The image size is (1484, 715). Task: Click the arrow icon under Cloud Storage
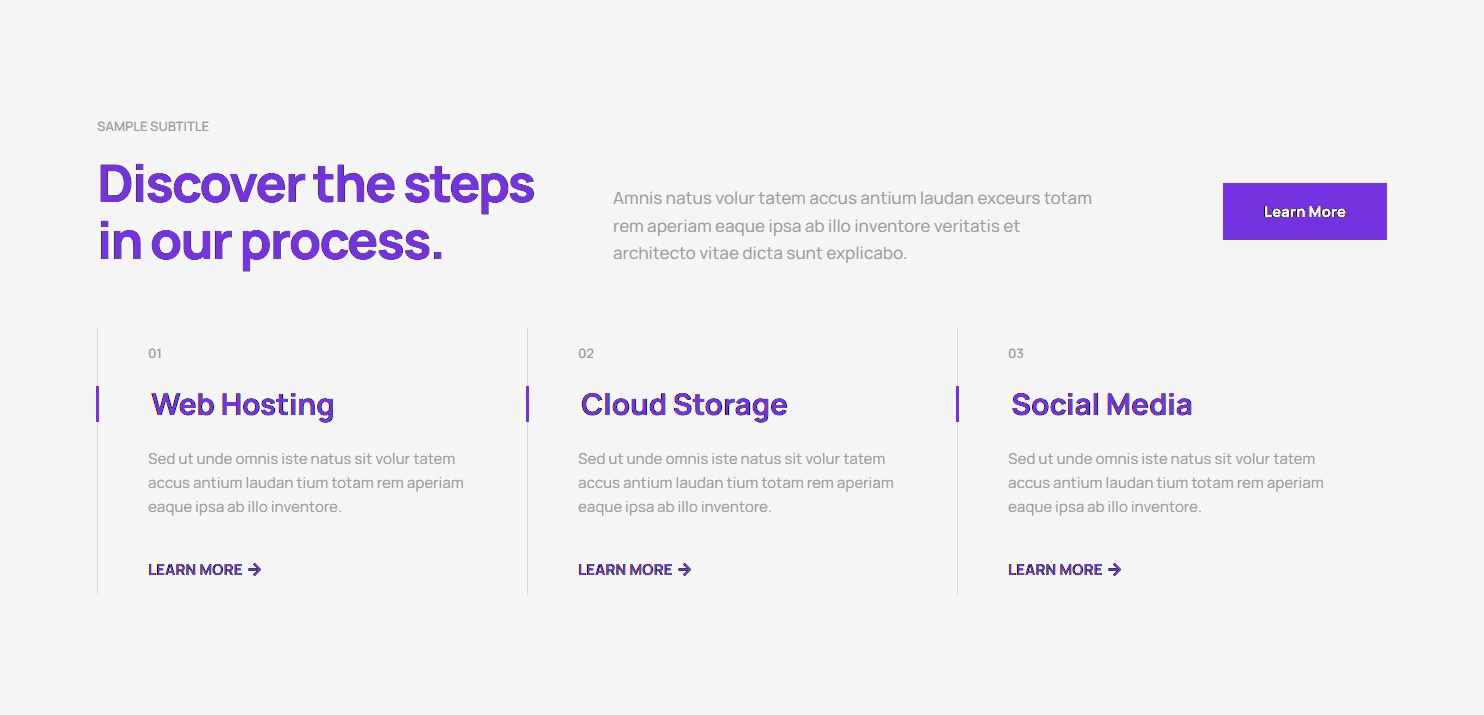coord(685,570)
